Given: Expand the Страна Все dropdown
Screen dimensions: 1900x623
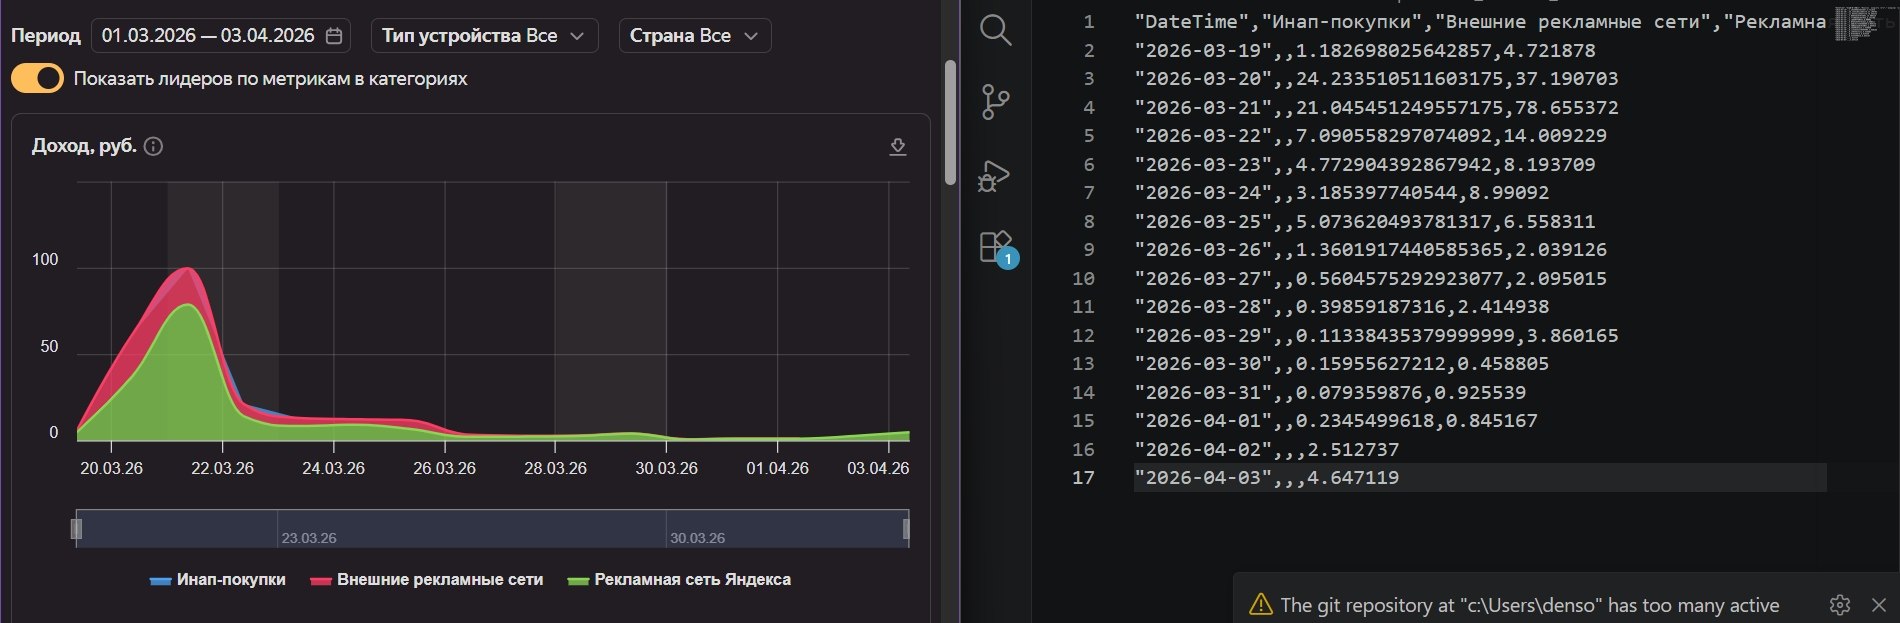Looking at the screenshot, I should coord(694,36).
